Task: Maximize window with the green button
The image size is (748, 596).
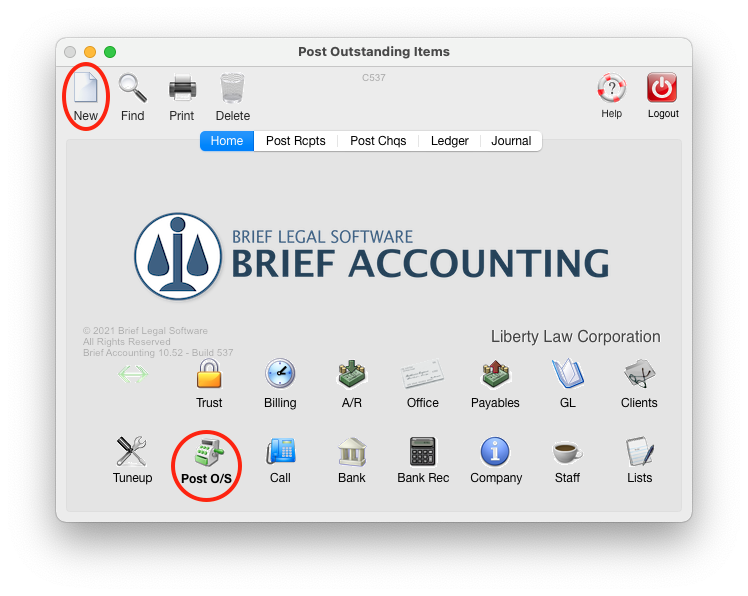Action: 110,52
